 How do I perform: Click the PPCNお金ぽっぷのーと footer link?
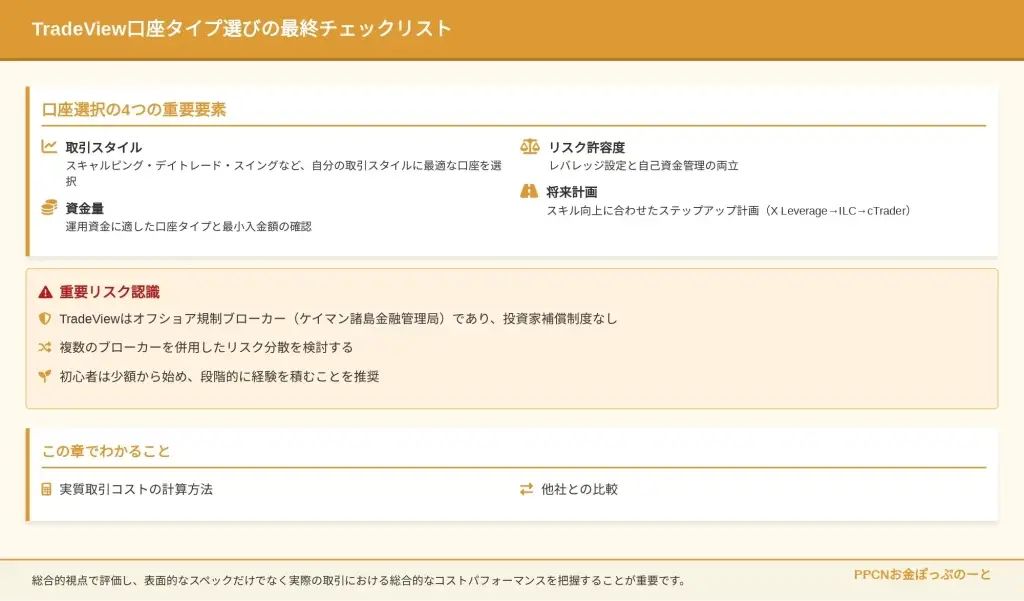(x=922, y=575)
